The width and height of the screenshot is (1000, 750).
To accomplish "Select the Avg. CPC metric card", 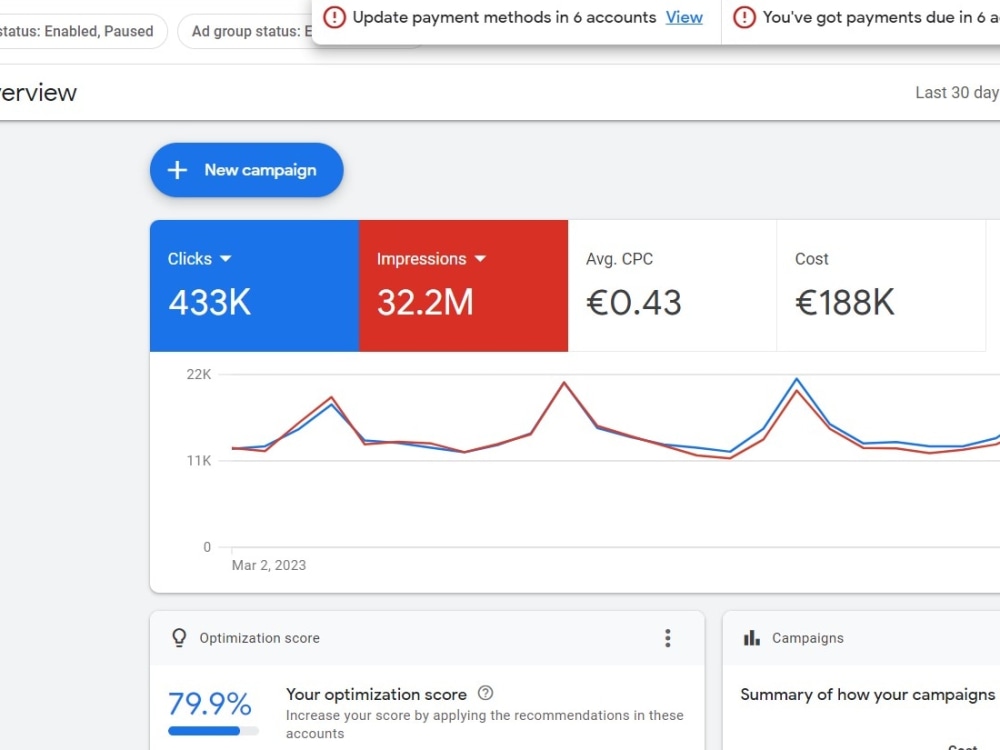I will [672, 286].
